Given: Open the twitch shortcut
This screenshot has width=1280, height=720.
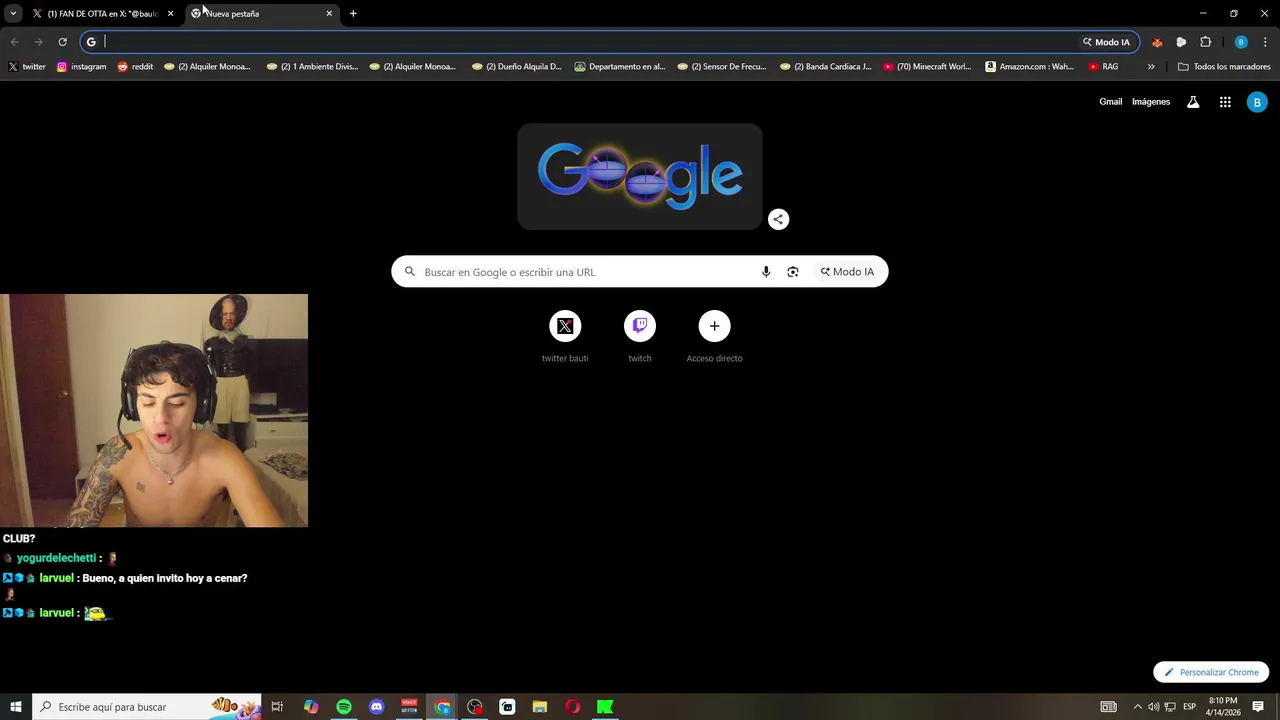Looking at the screenshot, I should [640, 336].
